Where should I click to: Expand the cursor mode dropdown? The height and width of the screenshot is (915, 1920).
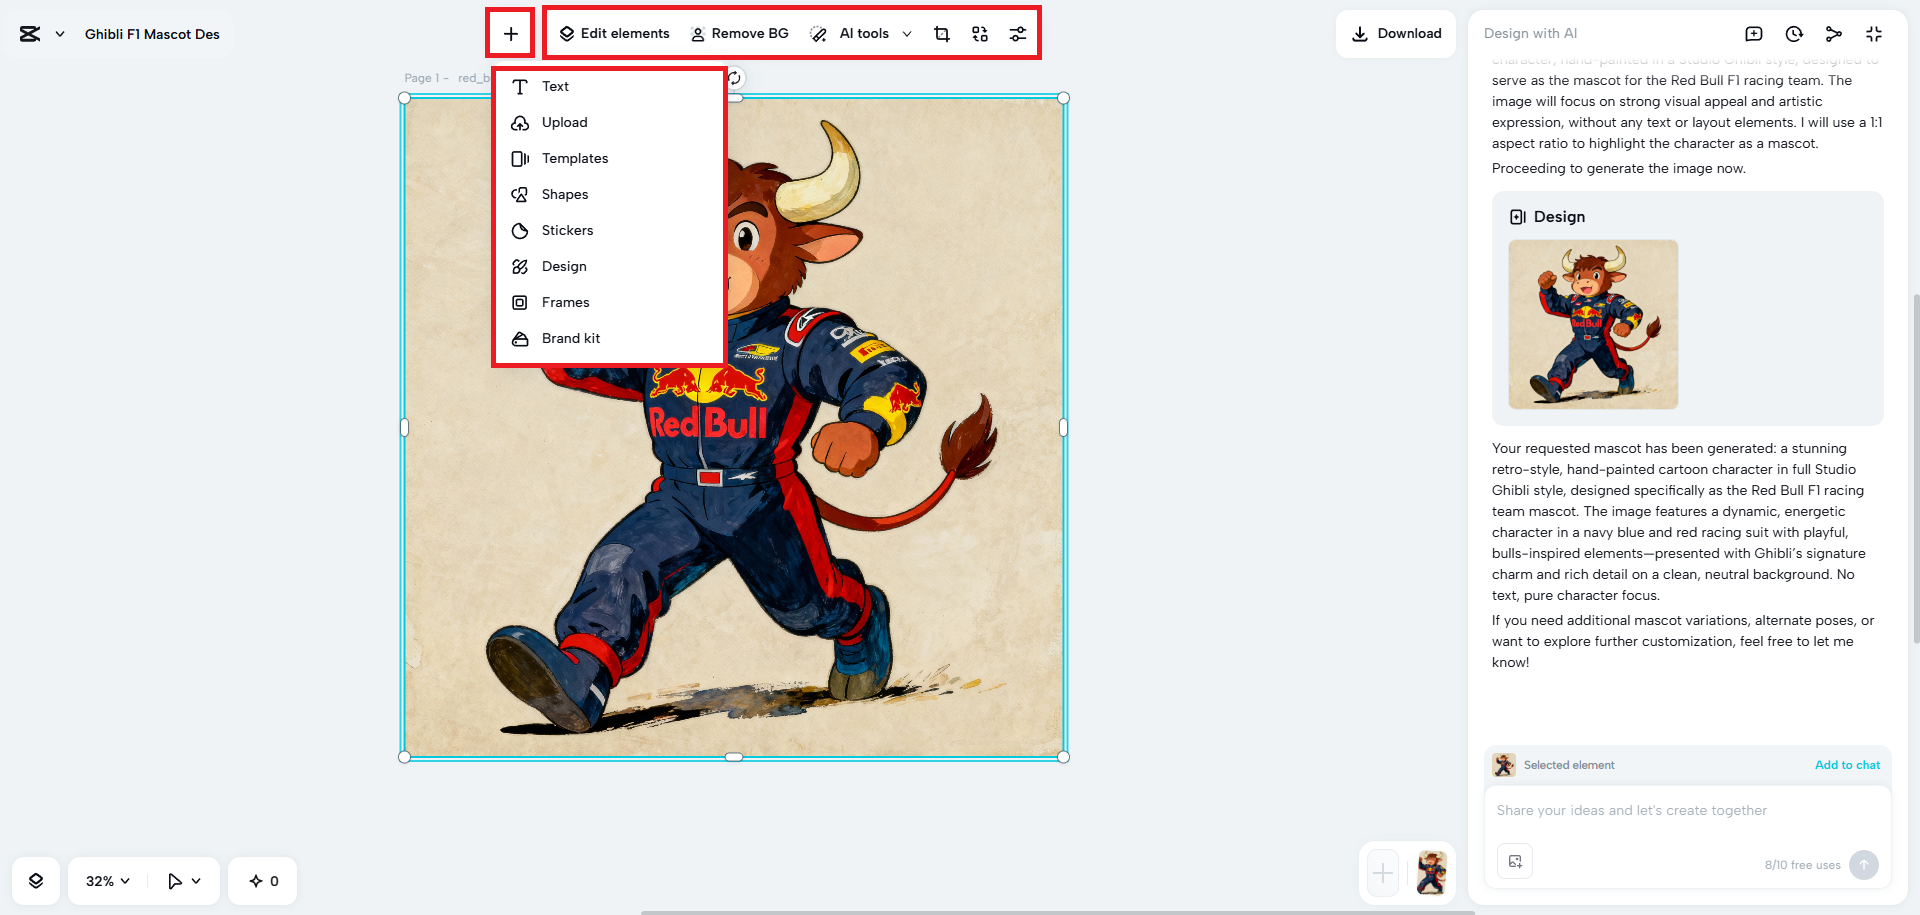(183, 880)
